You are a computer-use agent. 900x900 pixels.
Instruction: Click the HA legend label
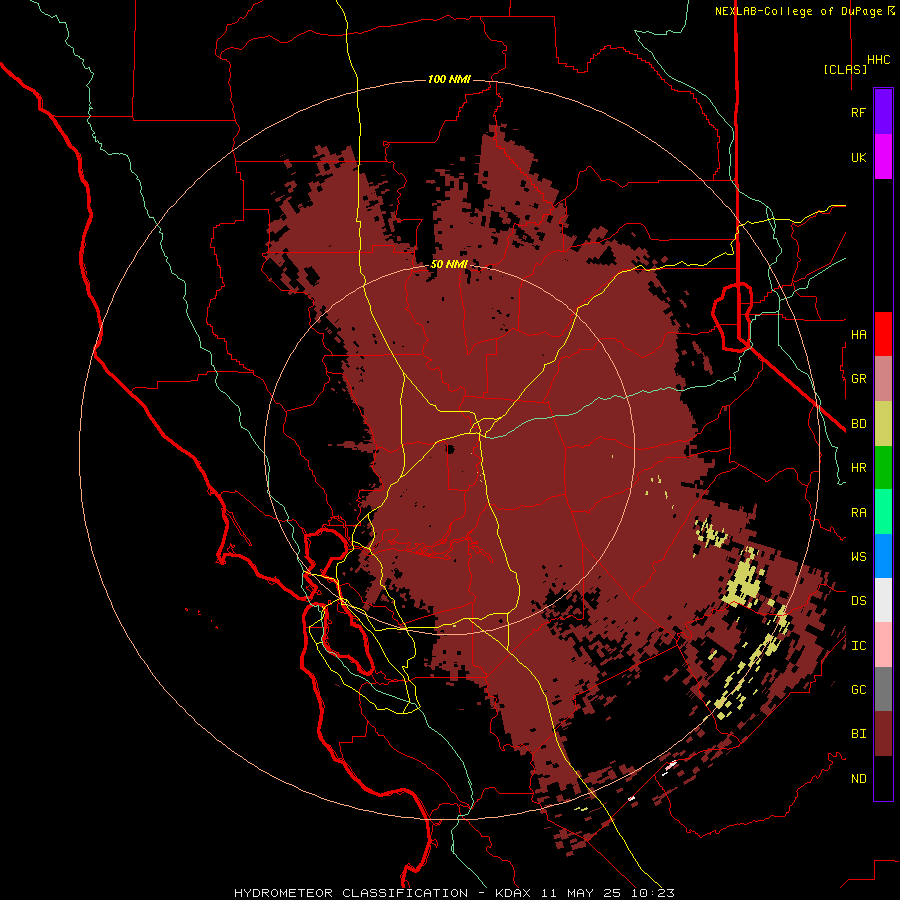pos(859,335)
